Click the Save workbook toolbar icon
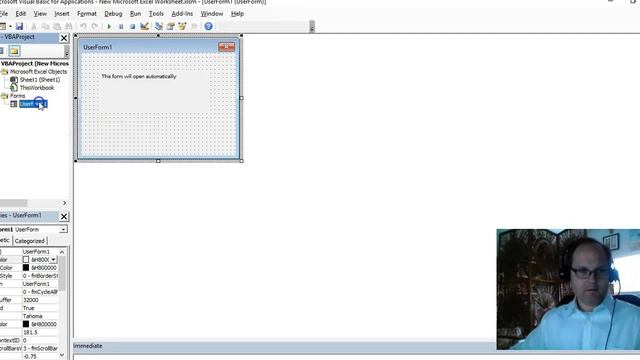640x360 pixels. (x=19, y=27)
